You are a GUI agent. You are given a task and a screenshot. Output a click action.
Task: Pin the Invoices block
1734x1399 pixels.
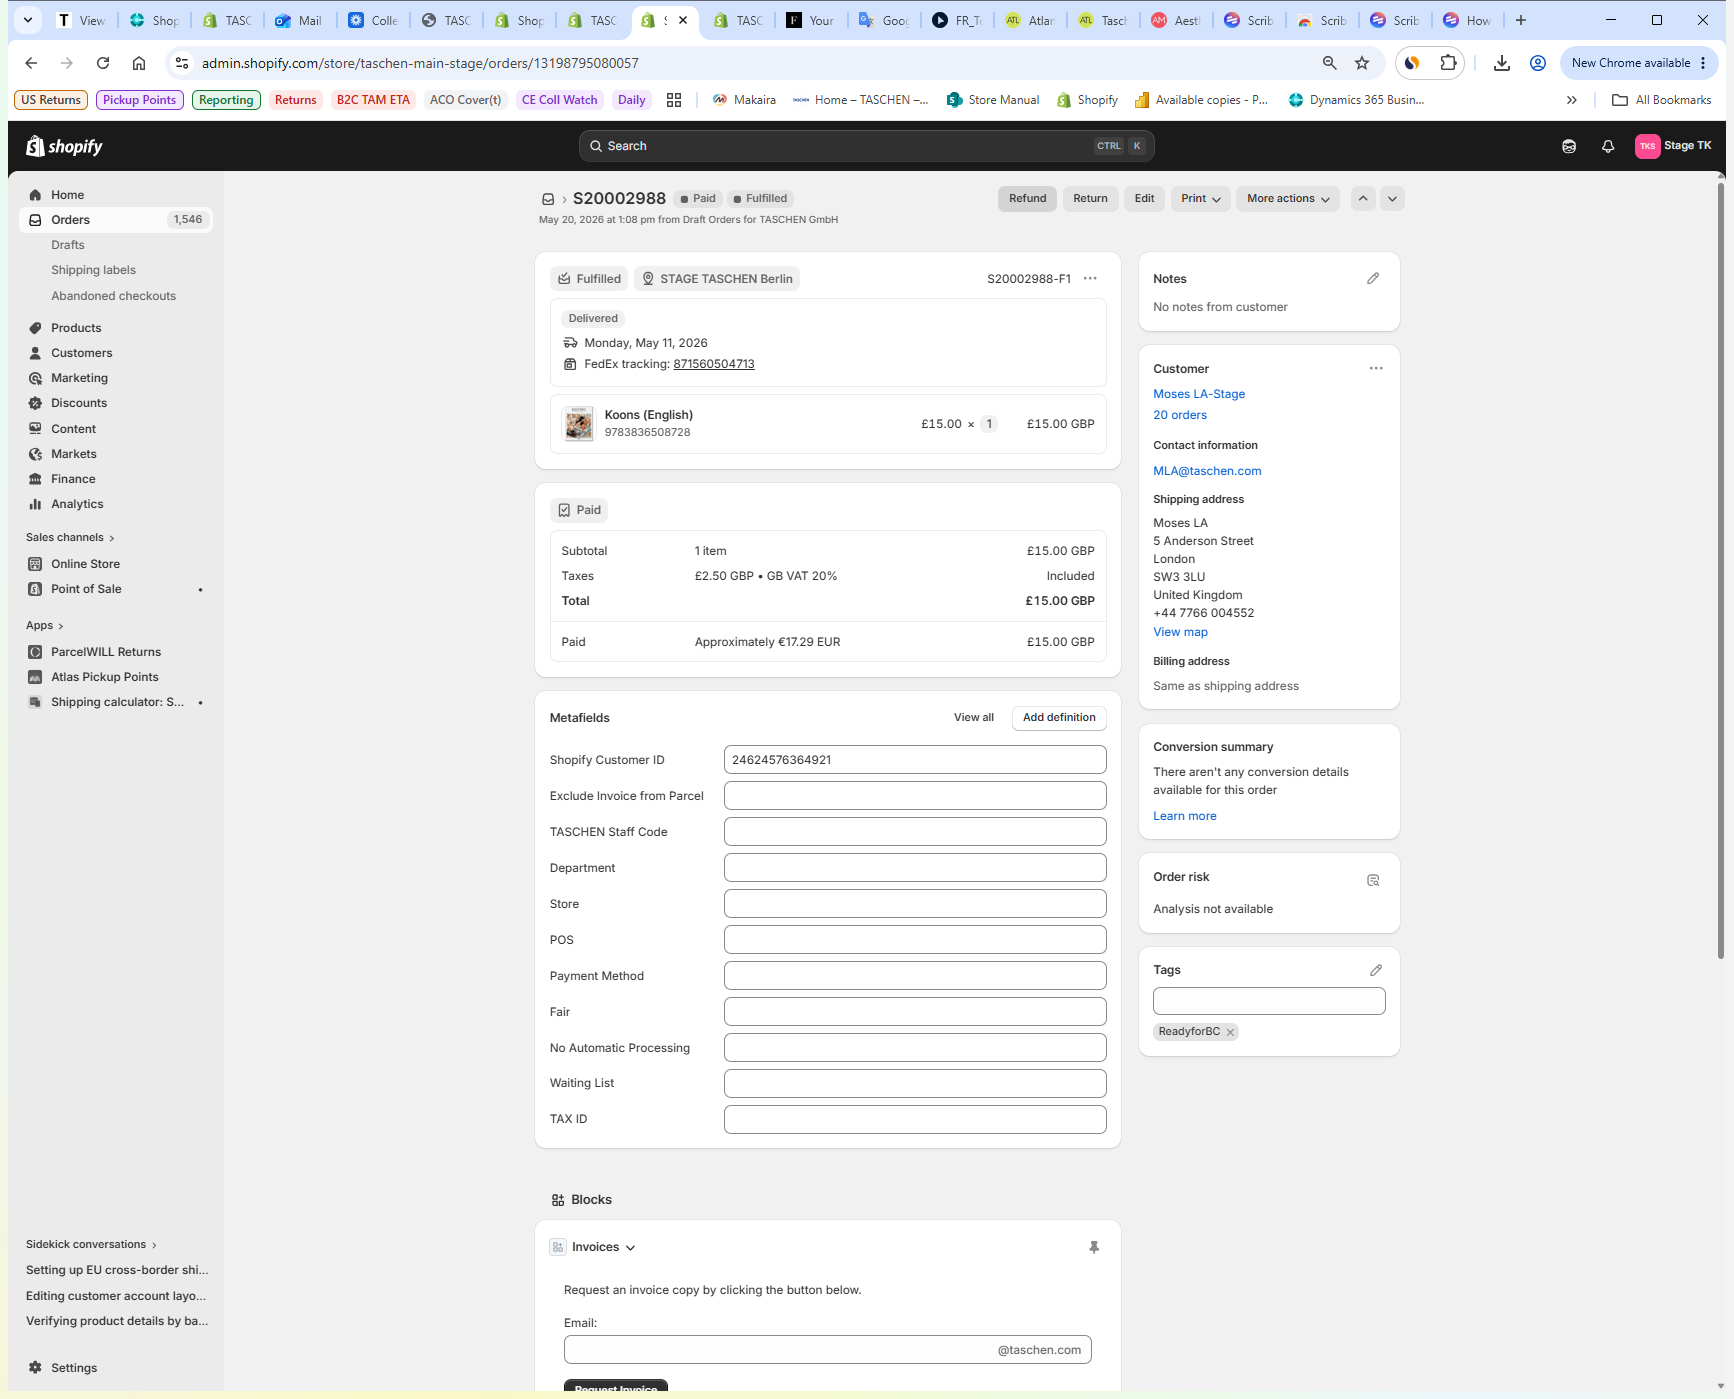pyautogui.click(x=1094, y=1247)
